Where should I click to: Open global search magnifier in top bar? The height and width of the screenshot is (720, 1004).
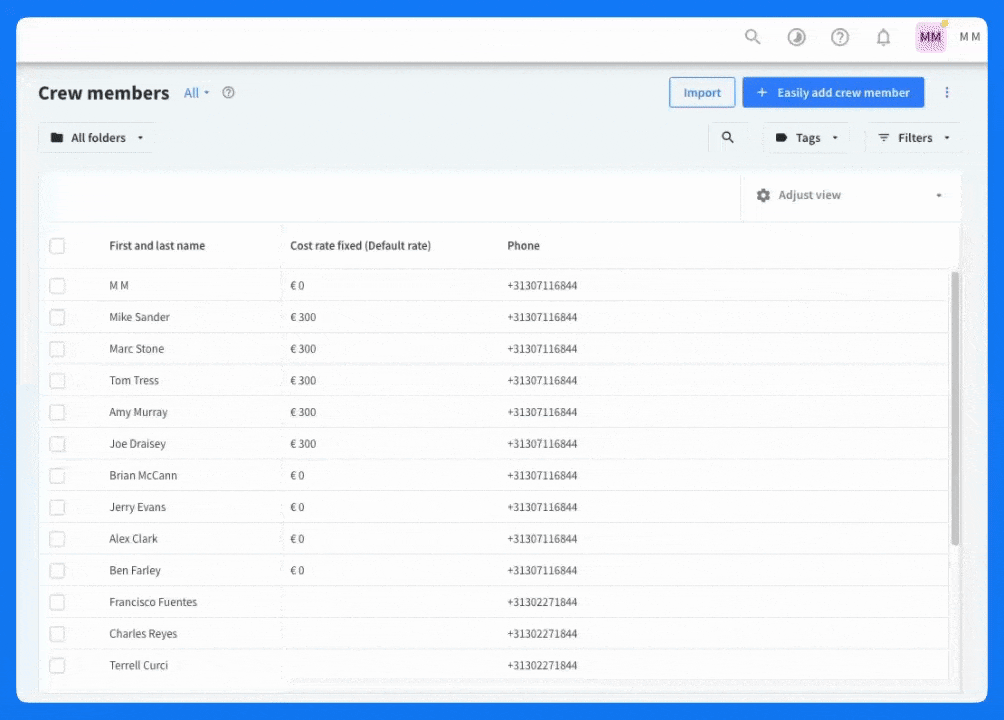click(752, 37)
